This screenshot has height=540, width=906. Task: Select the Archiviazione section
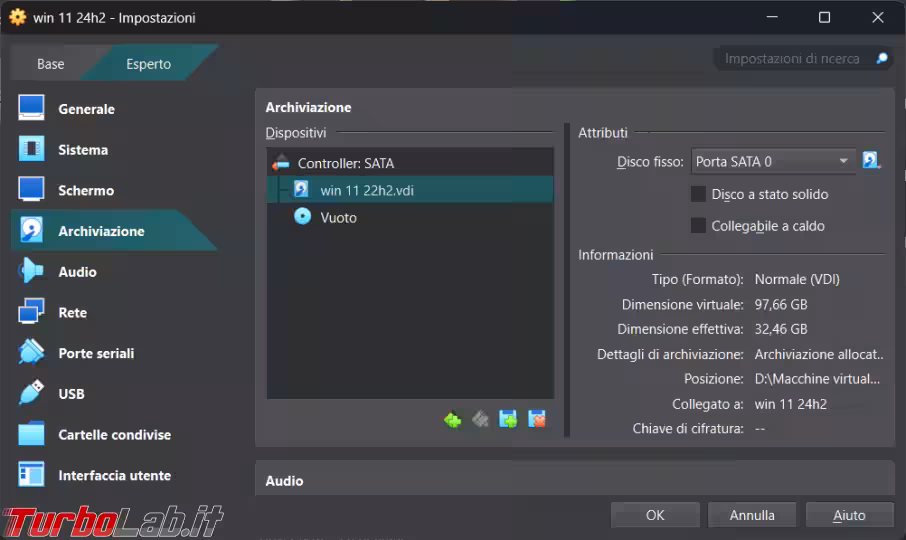(113, 230)
